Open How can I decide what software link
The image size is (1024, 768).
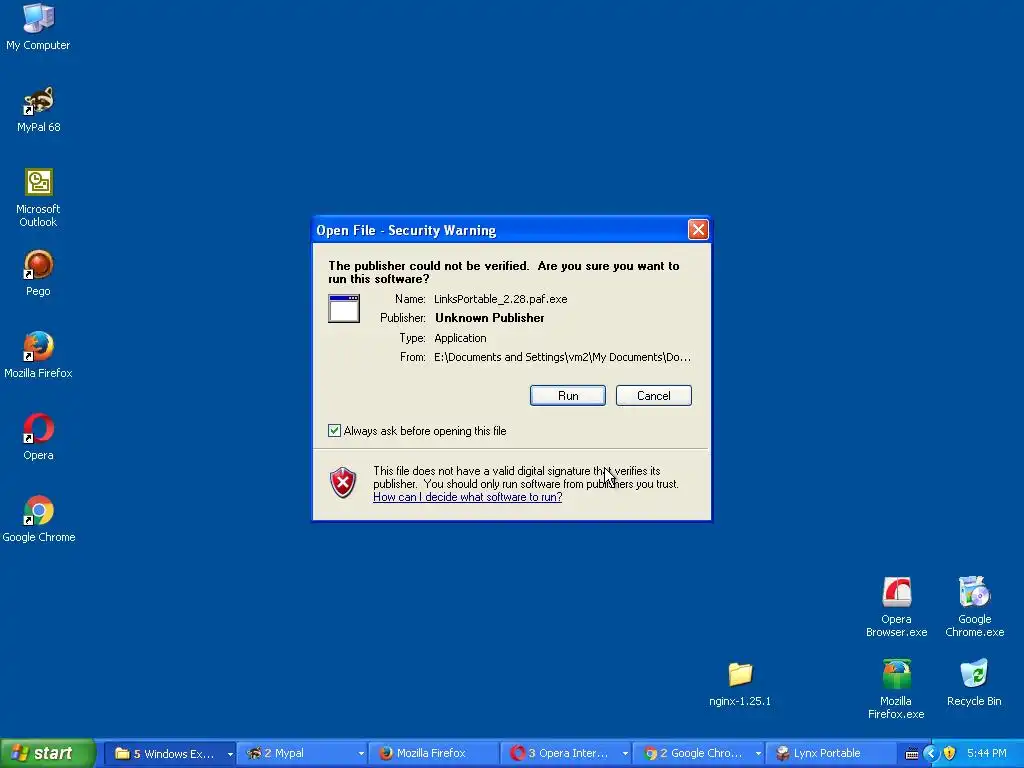(x=468, y=497)
